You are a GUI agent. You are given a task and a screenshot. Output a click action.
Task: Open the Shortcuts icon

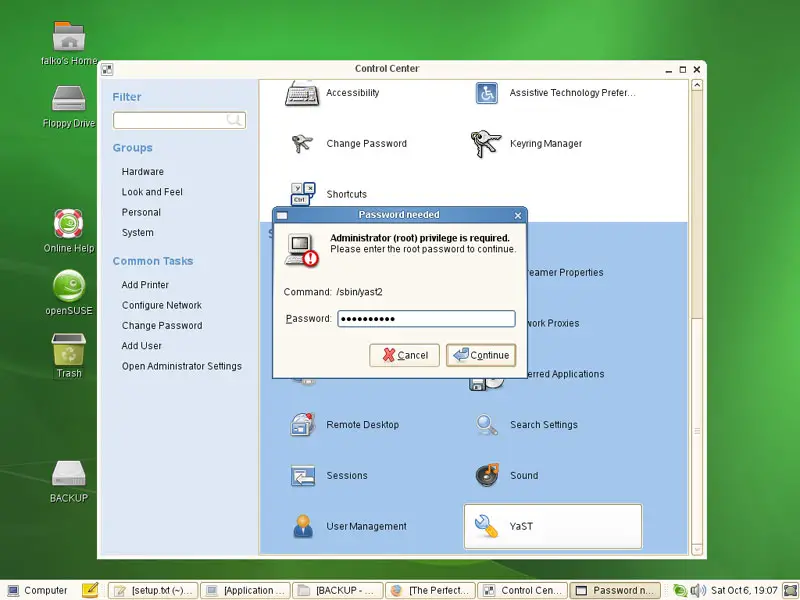(x=303, y=194)
